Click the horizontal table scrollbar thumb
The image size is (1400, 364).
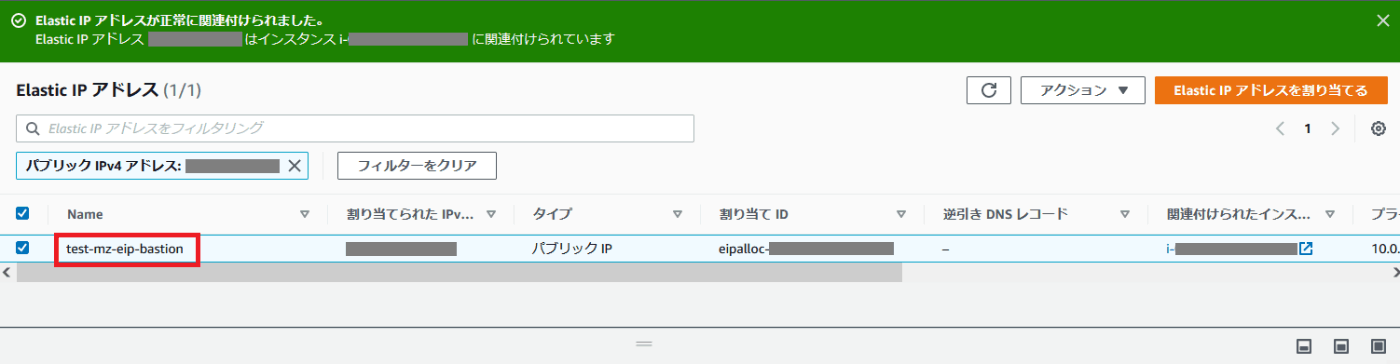[459, 272]
